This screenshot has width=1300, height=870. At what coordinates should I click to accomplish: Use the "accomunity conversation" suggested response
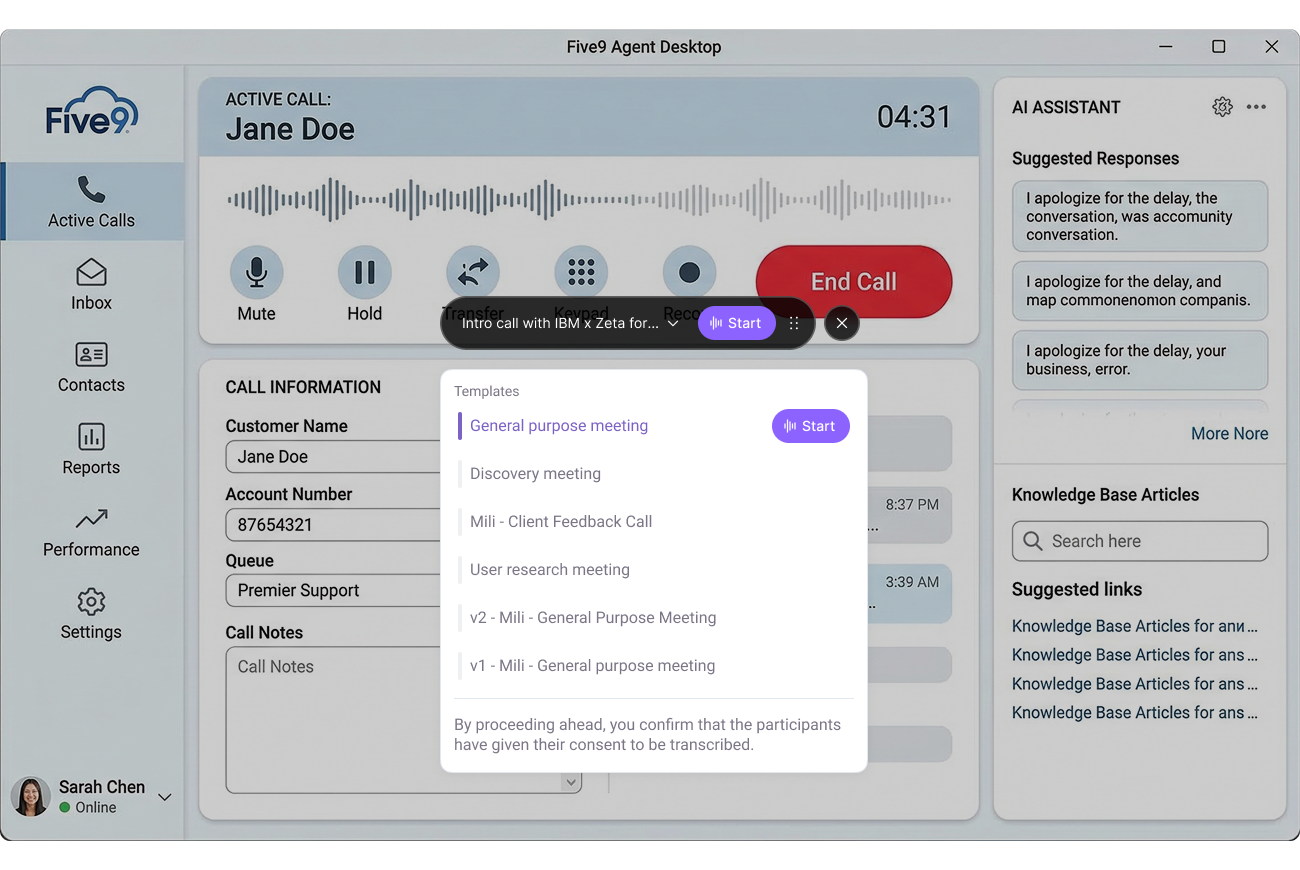1140,216
